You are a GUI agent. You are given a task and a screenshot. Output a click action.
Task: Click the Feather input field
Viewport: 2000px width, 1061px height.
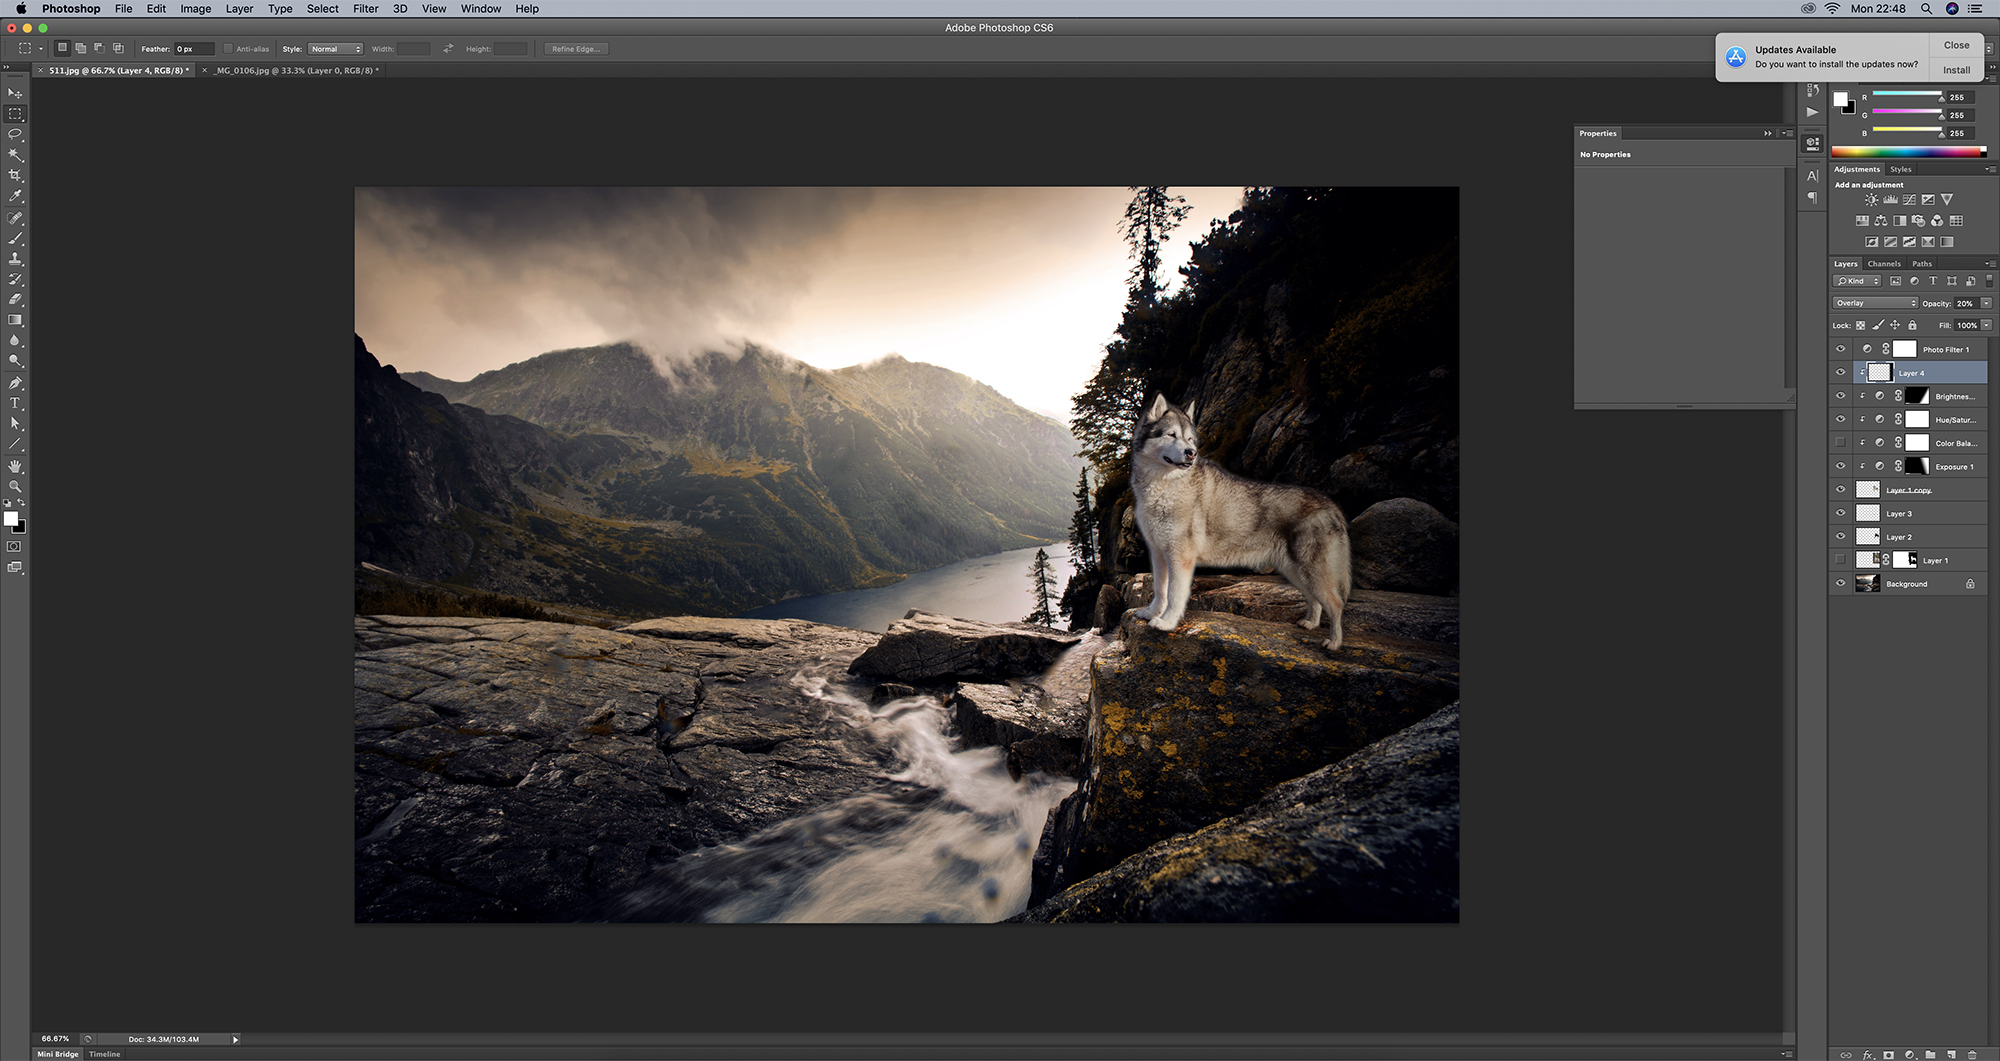[194, 49]
